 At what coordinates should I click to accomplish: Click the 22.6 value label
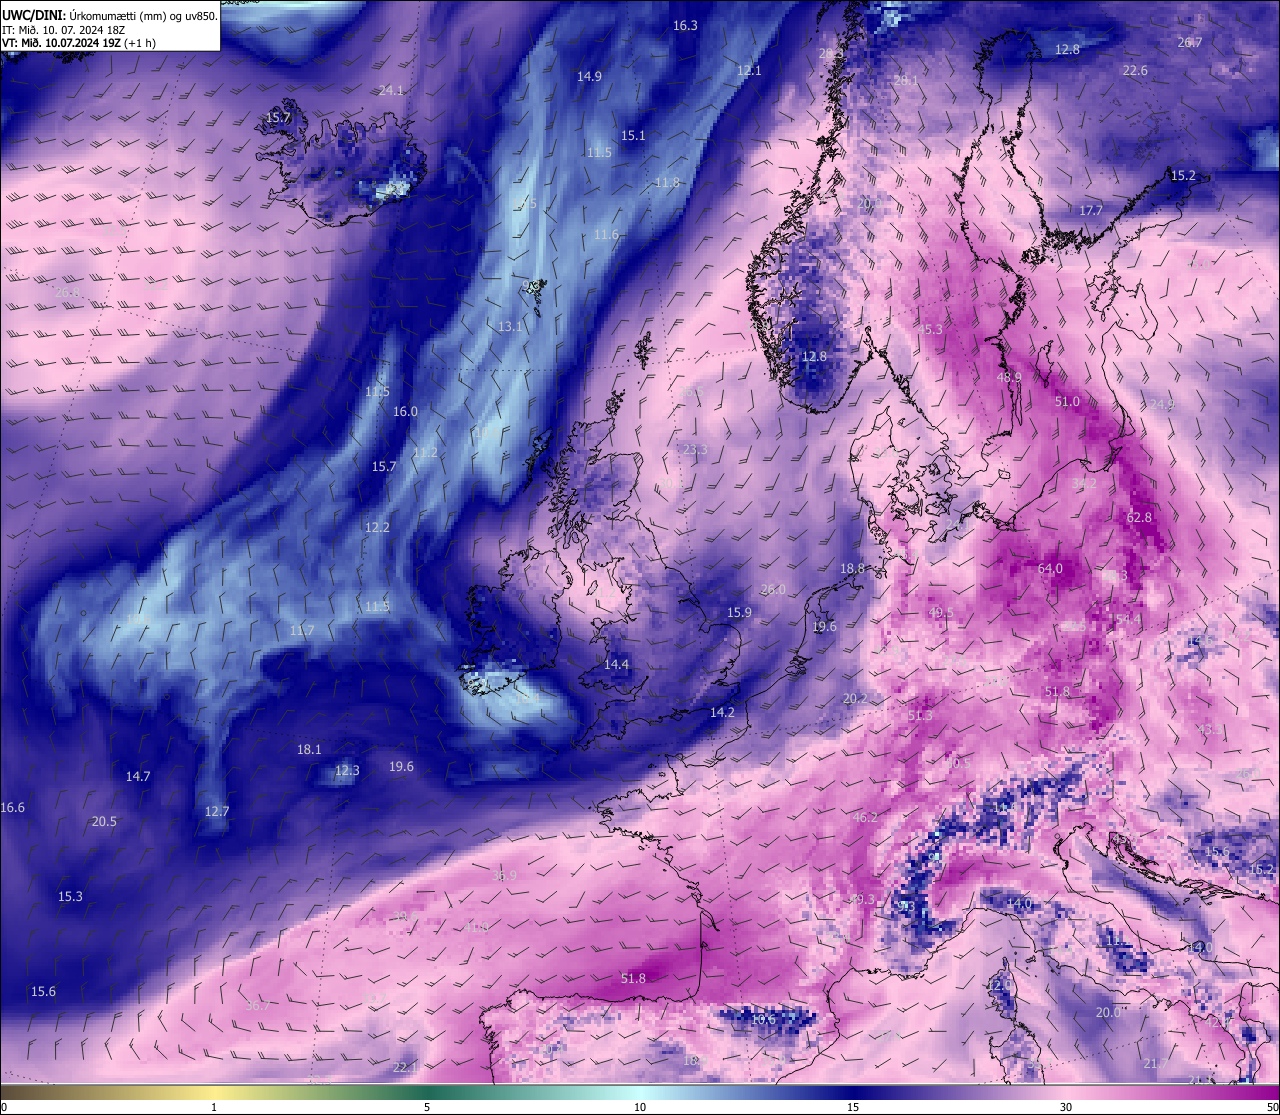[1135, 71]
